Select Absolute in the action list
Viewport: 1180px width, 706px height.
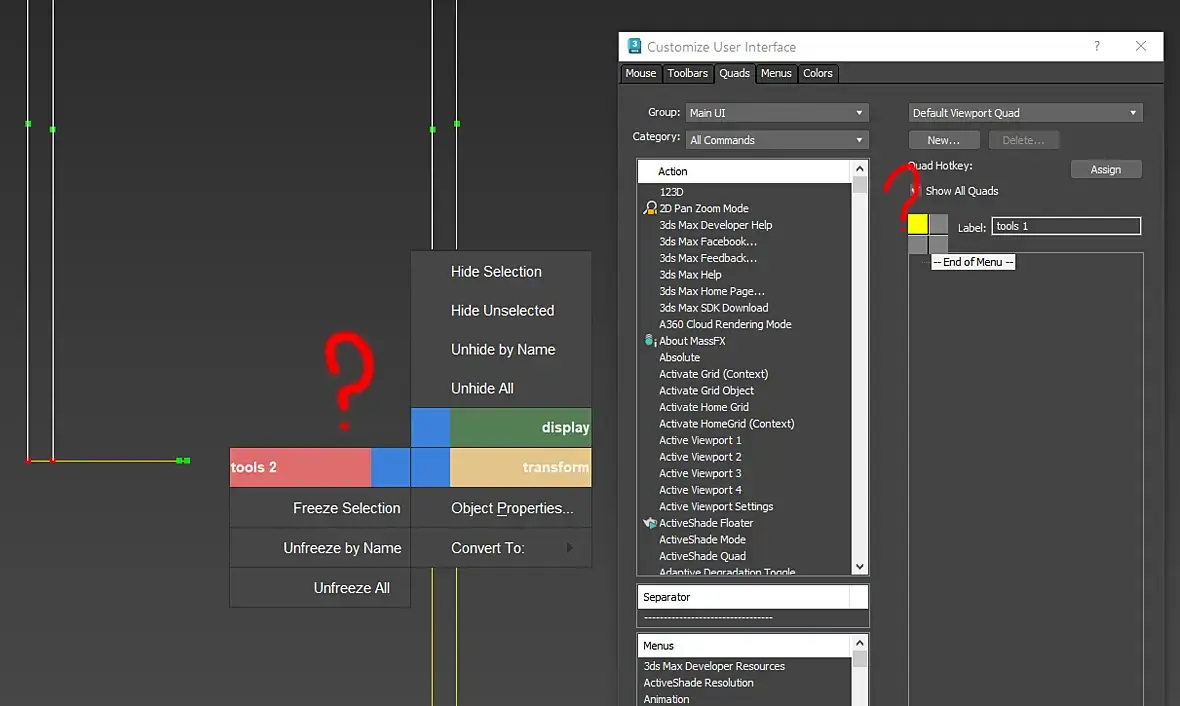point(680,358)
